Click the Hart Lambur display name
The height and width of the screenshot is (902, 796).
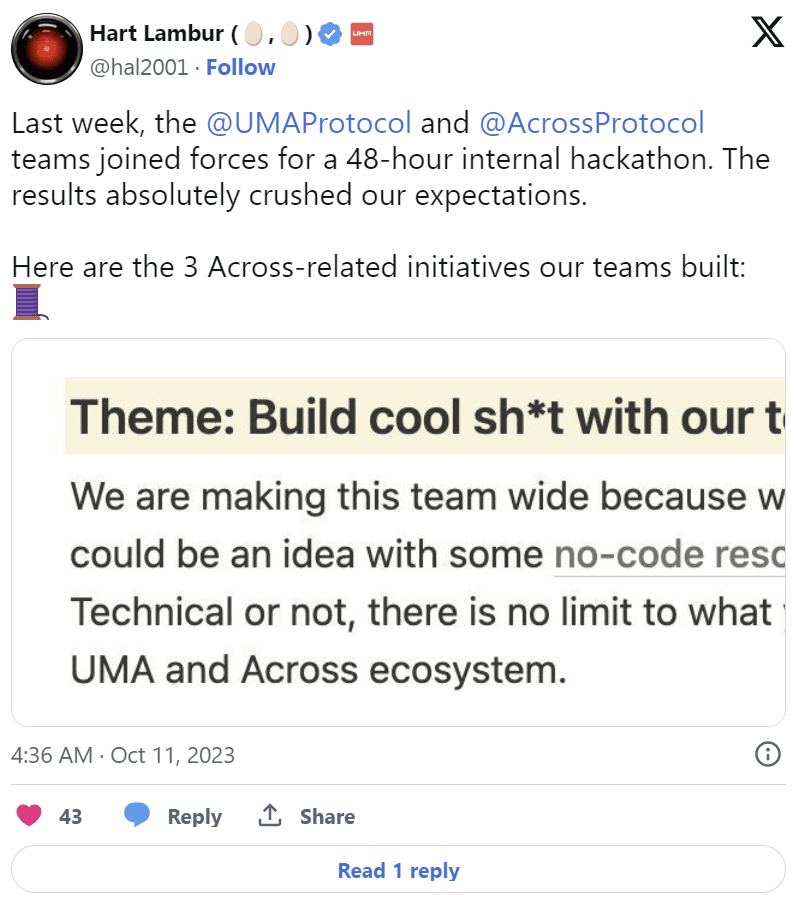(157, 34)
